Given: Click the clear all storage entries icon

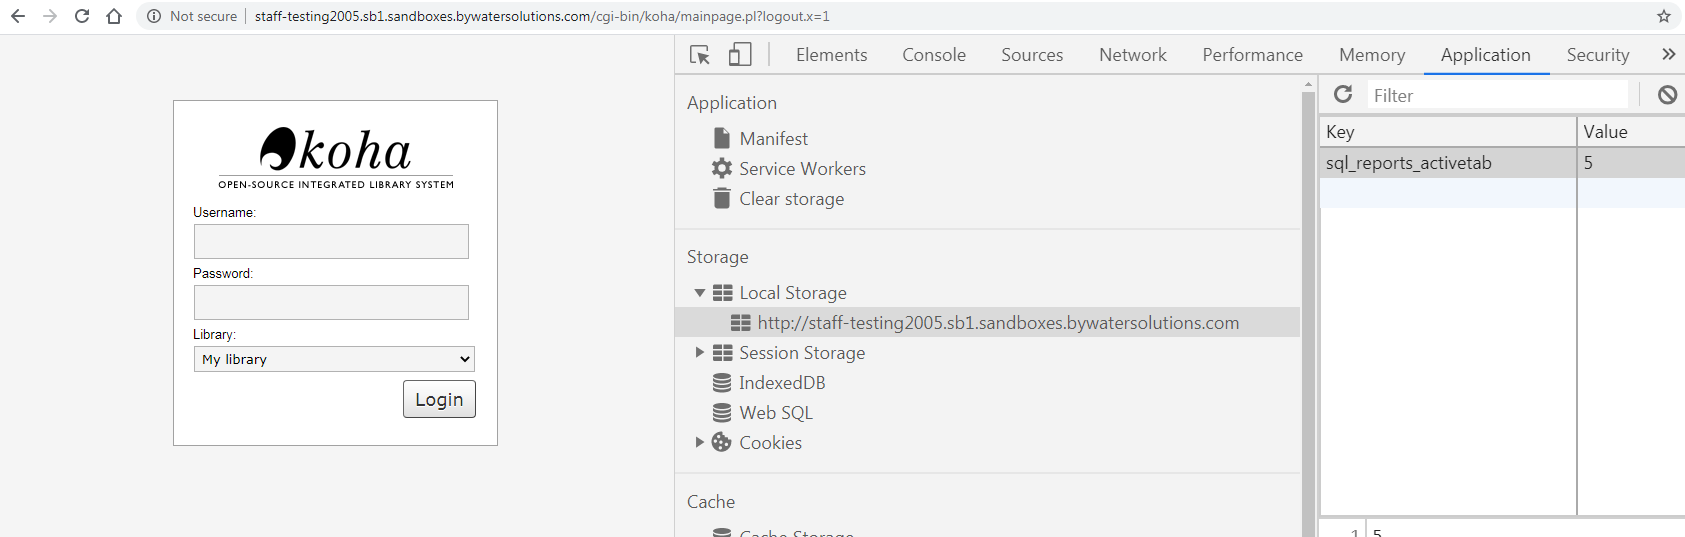Looking at the screenshot, I should [x=1667, y=95].
